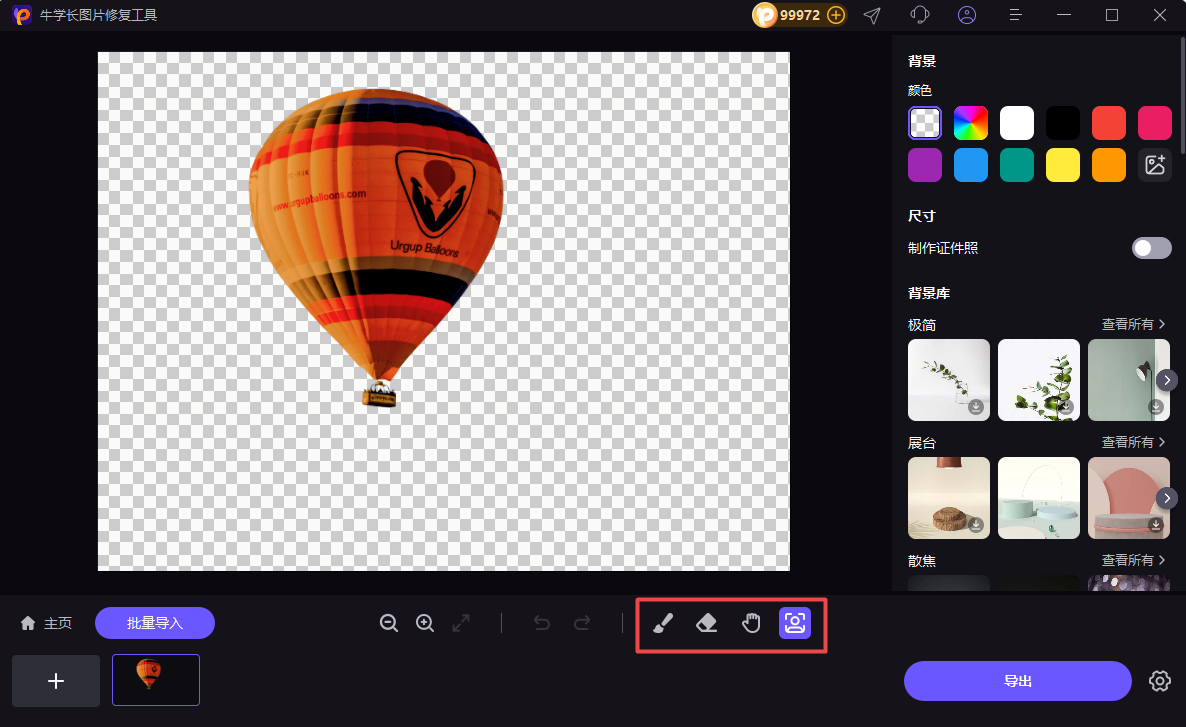Open the rainbow custom color picker

(x=970, y=123)
